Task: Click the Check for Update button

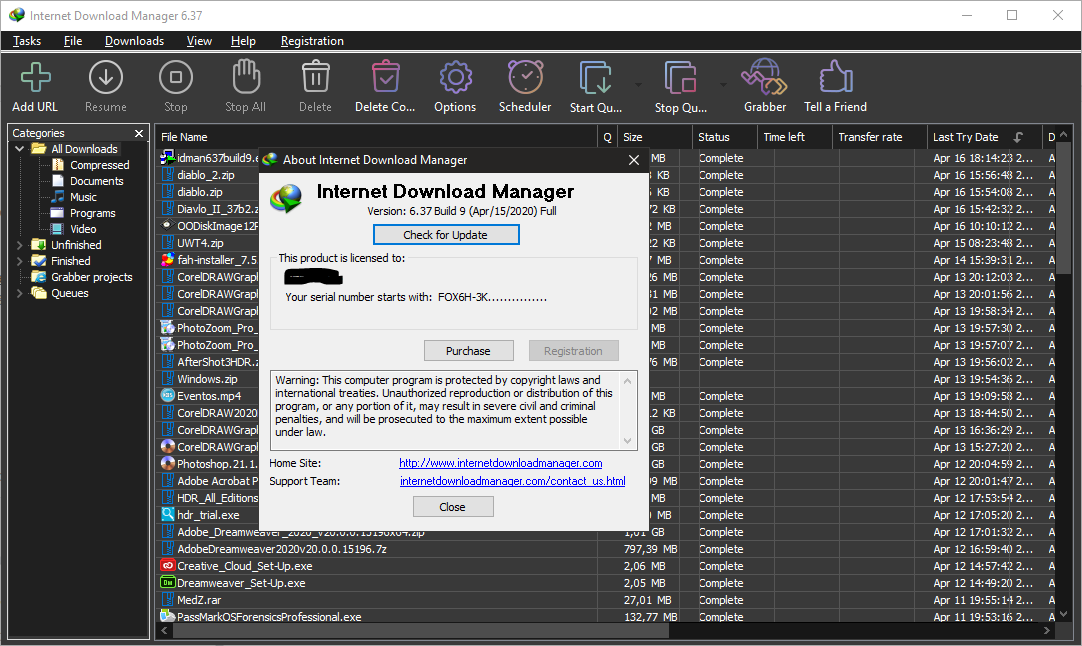Action: pyautogui.click(x=446, y=235)
